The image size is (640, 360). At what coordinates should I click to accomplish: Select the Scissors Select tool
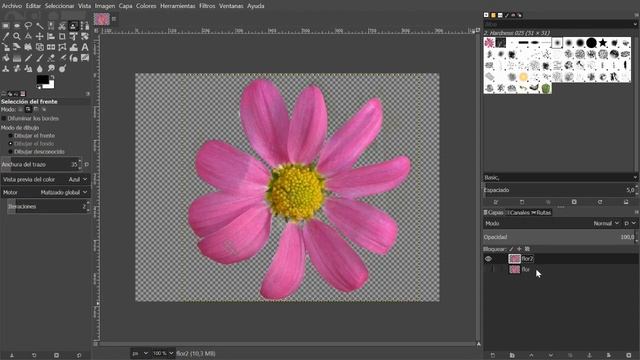[62, 26]
